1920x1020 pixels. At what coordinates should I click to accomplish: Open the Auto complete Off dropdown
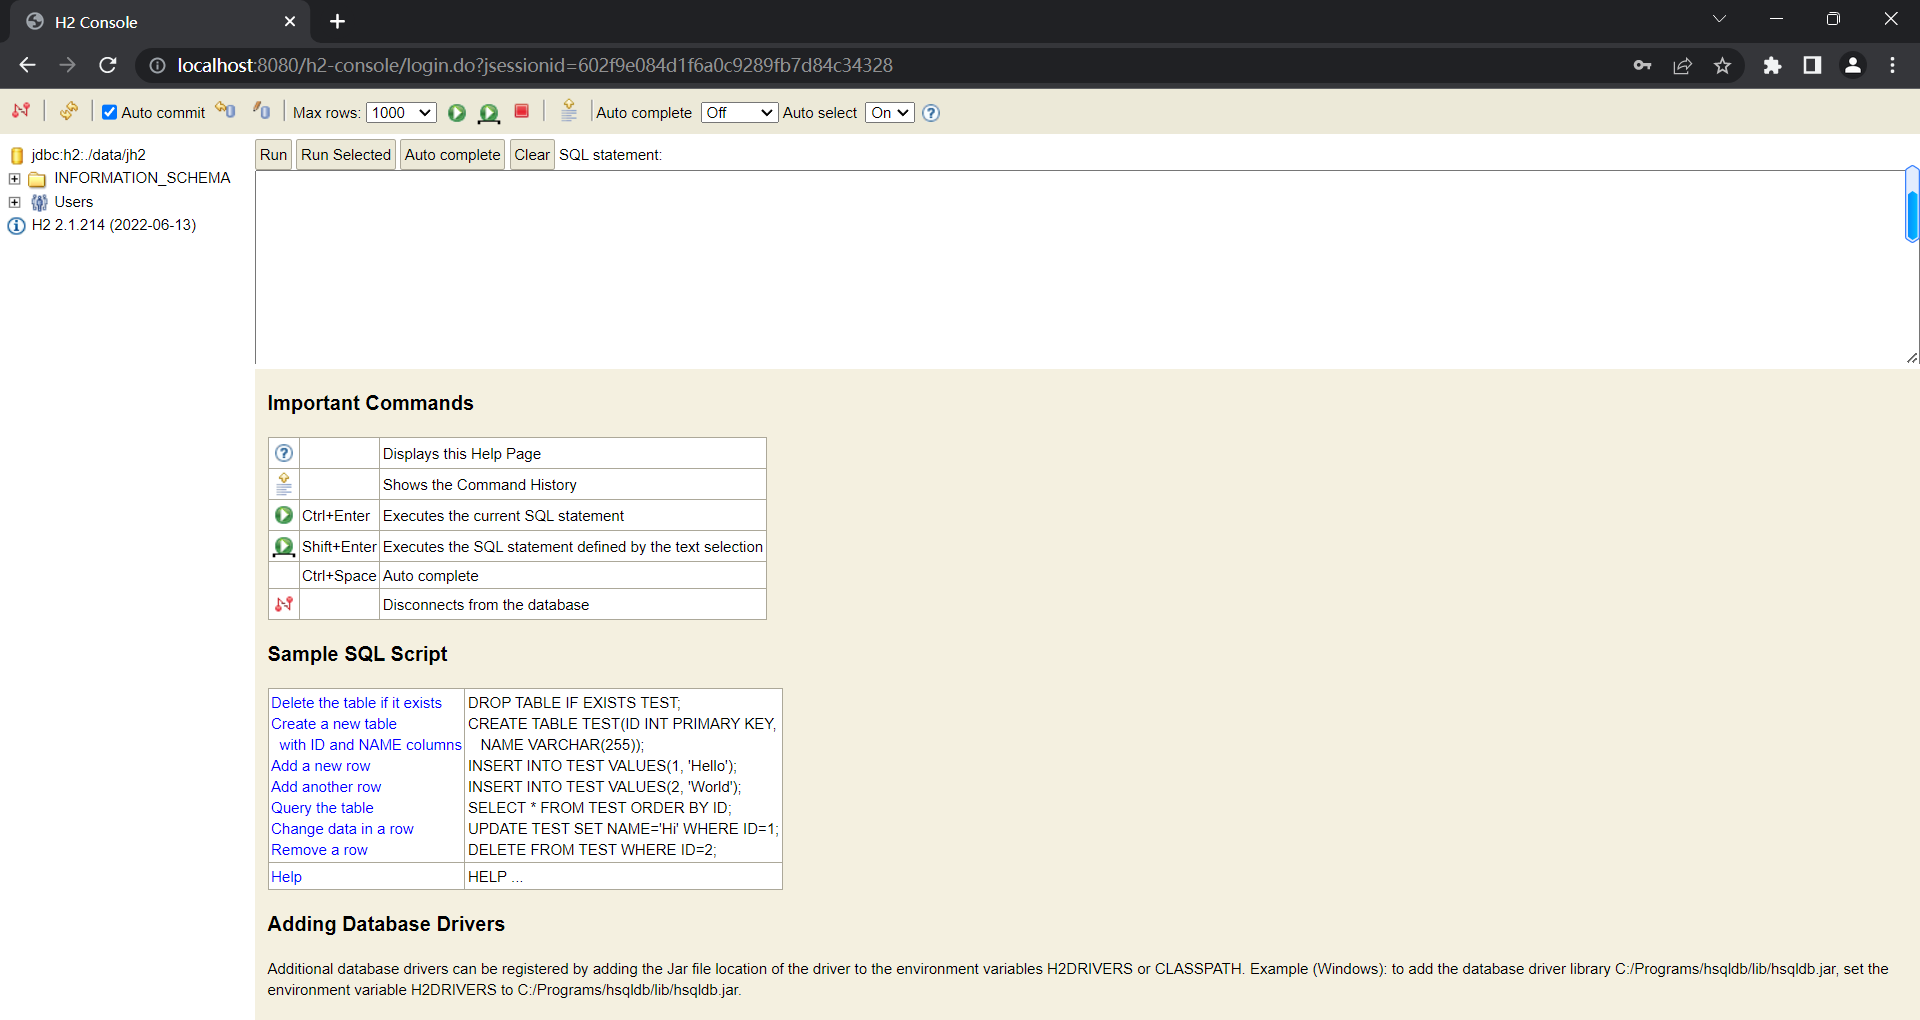tap(739, 112)
